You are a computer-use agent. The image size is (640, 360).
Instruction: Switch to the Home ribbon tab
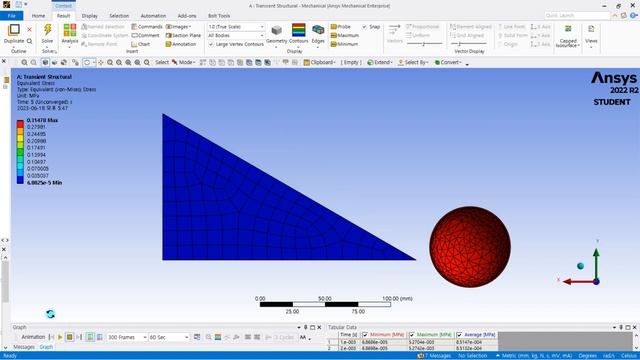coord(38,16)
